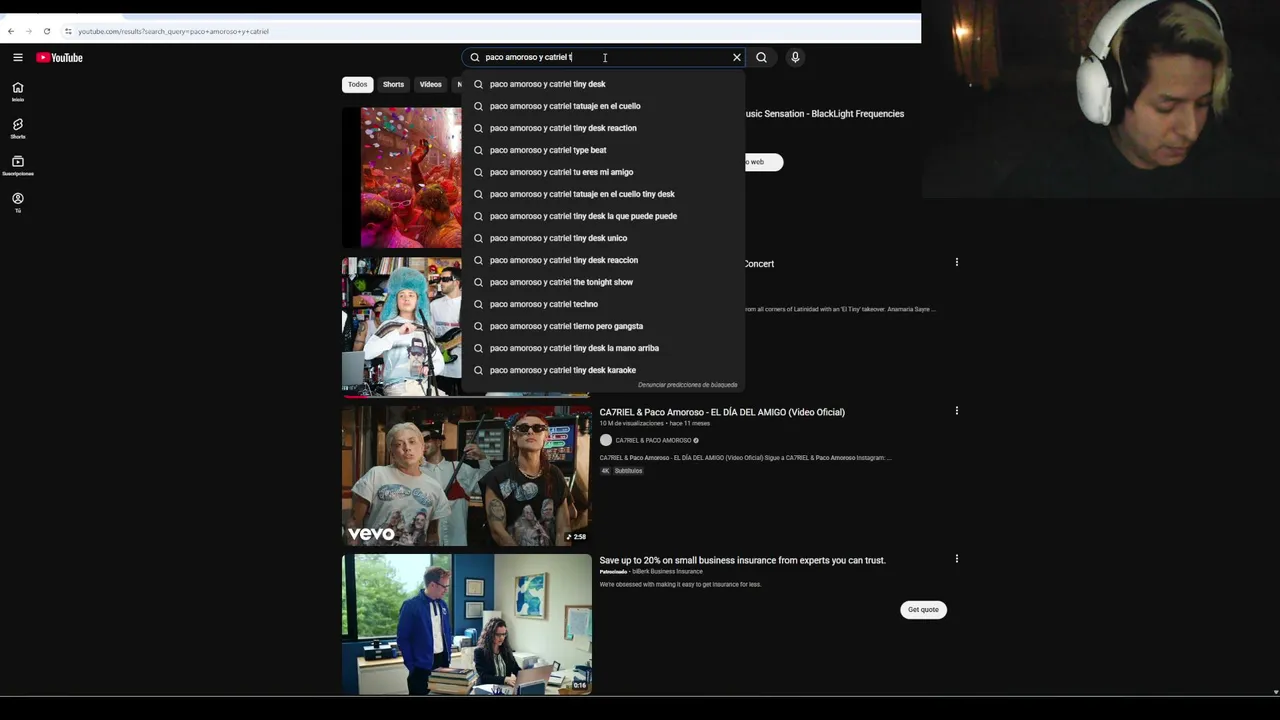
Task: Click the YouTube logo
Action: coord(60,57)
